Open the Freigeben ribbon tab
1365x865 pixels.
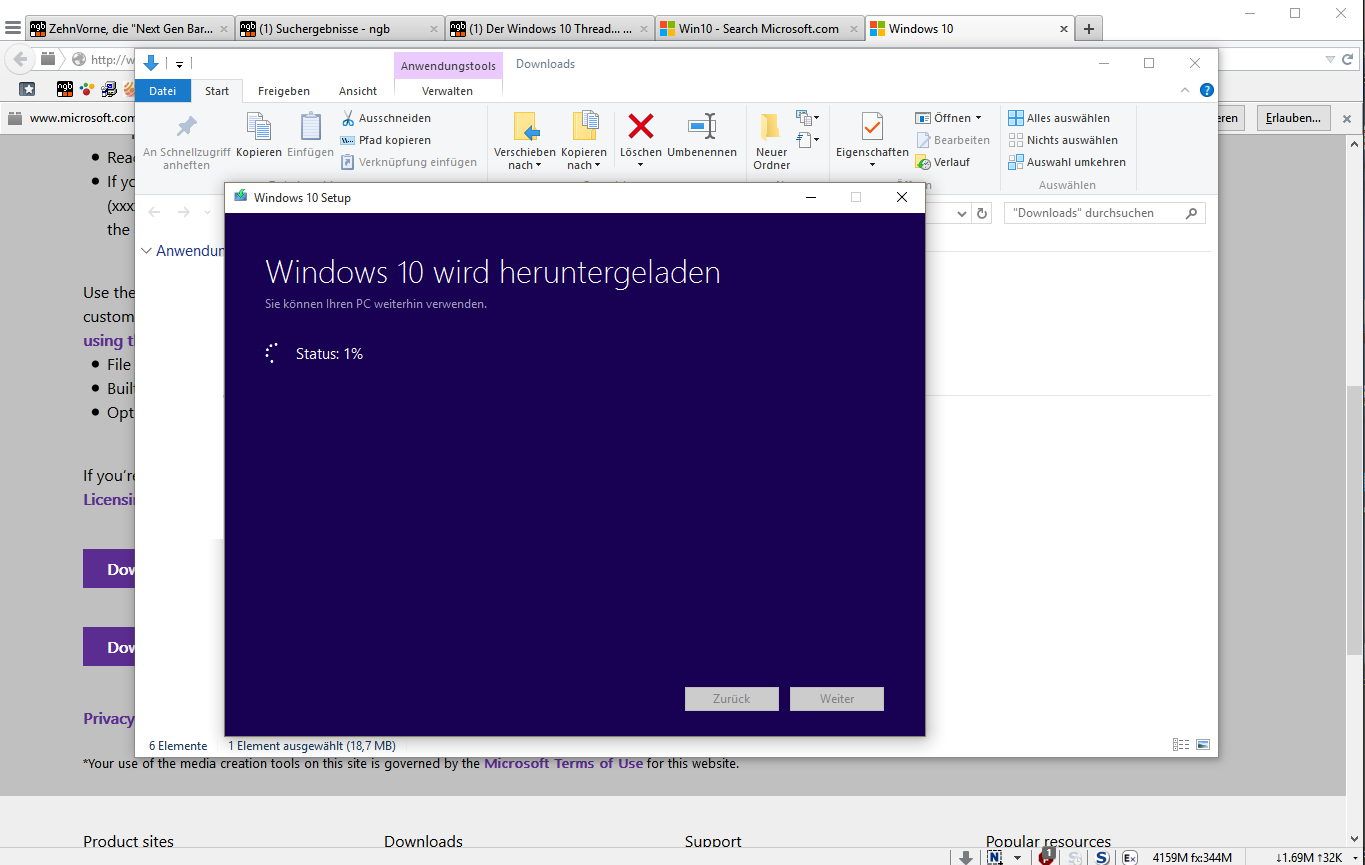(x=283, y=91)
